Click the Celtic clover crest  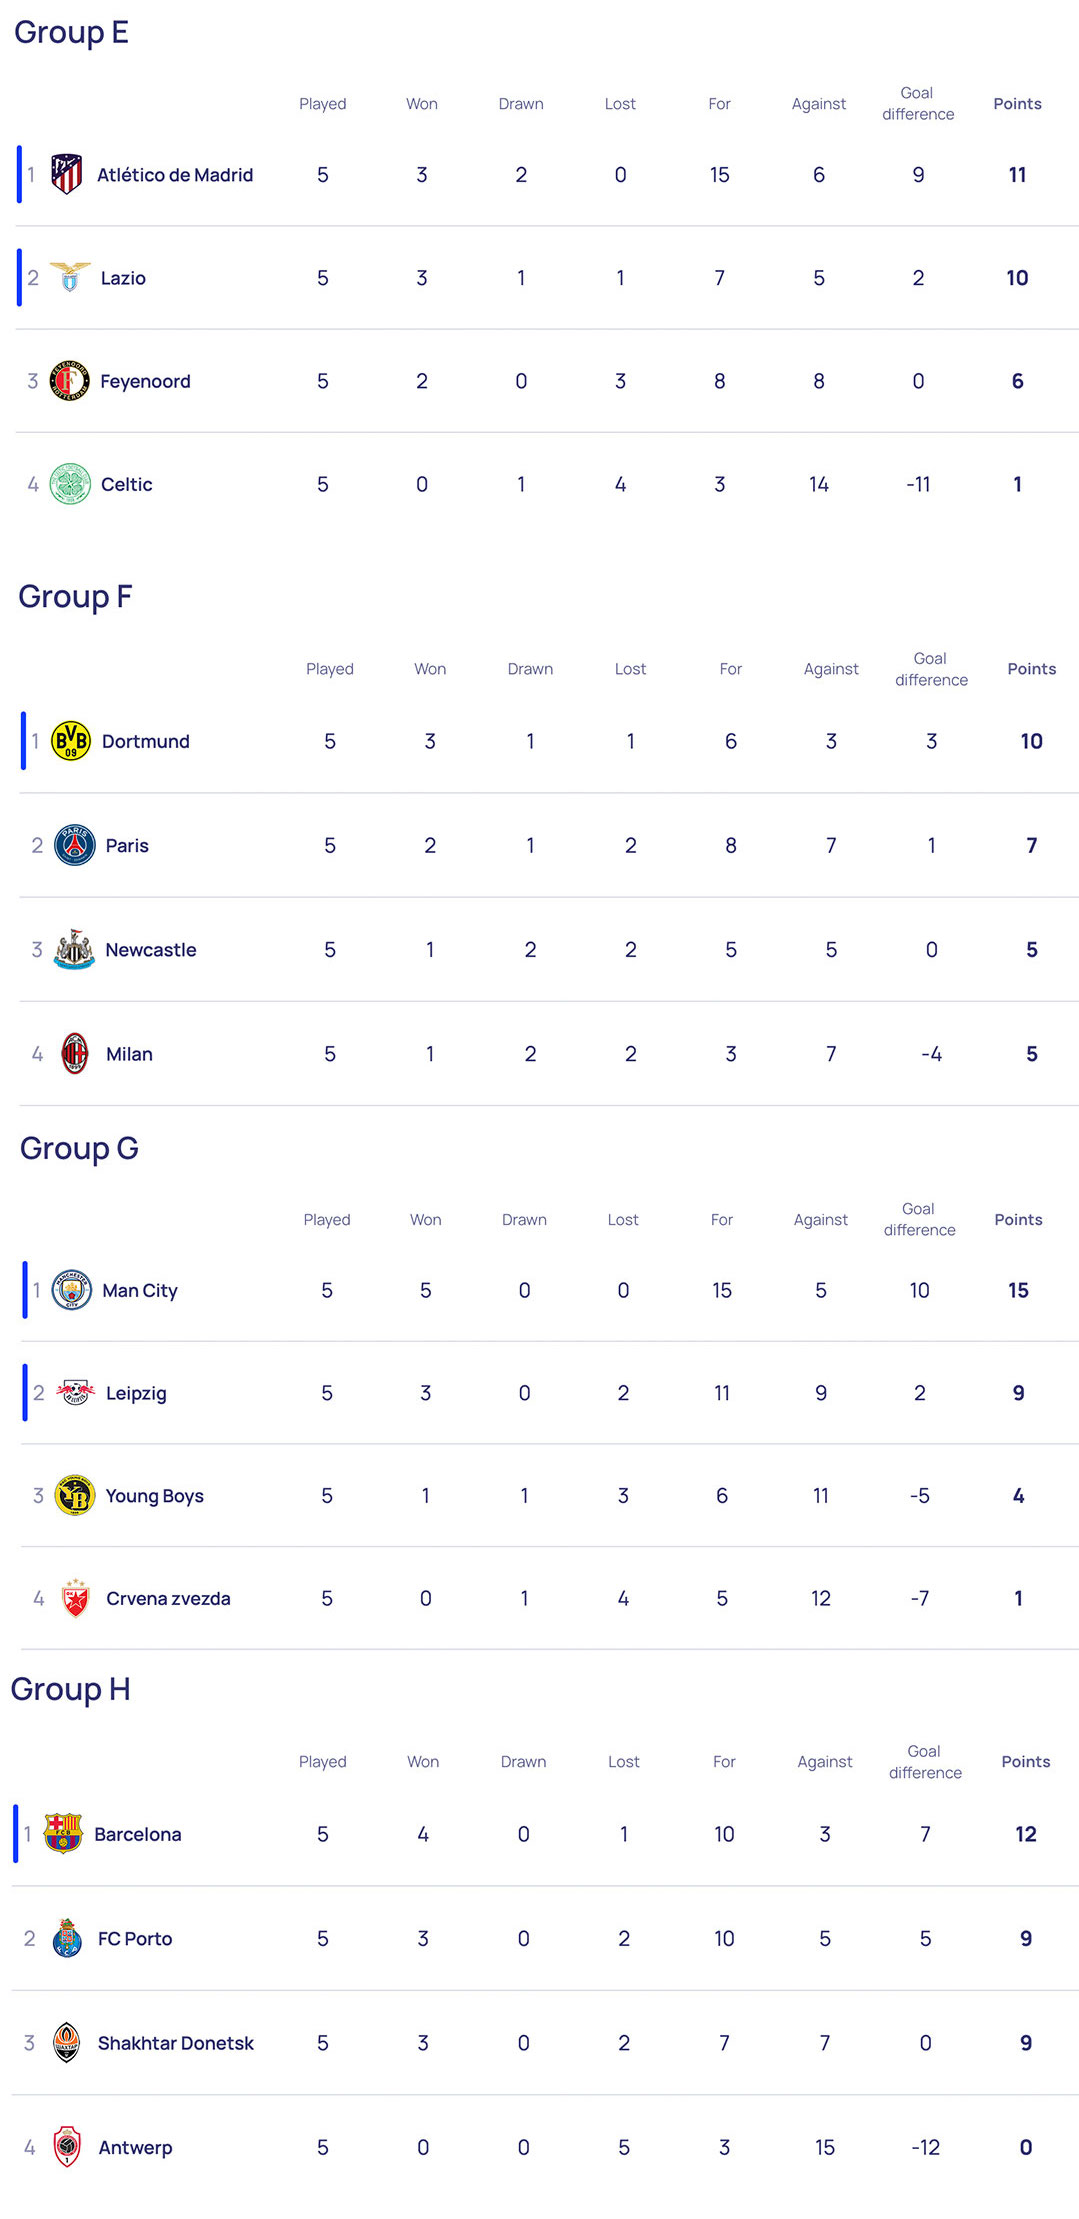(70, 484)
